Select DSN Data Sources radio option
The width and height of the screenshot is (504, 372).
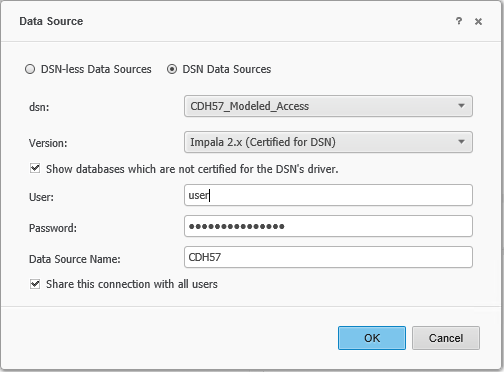click(172, 69)
